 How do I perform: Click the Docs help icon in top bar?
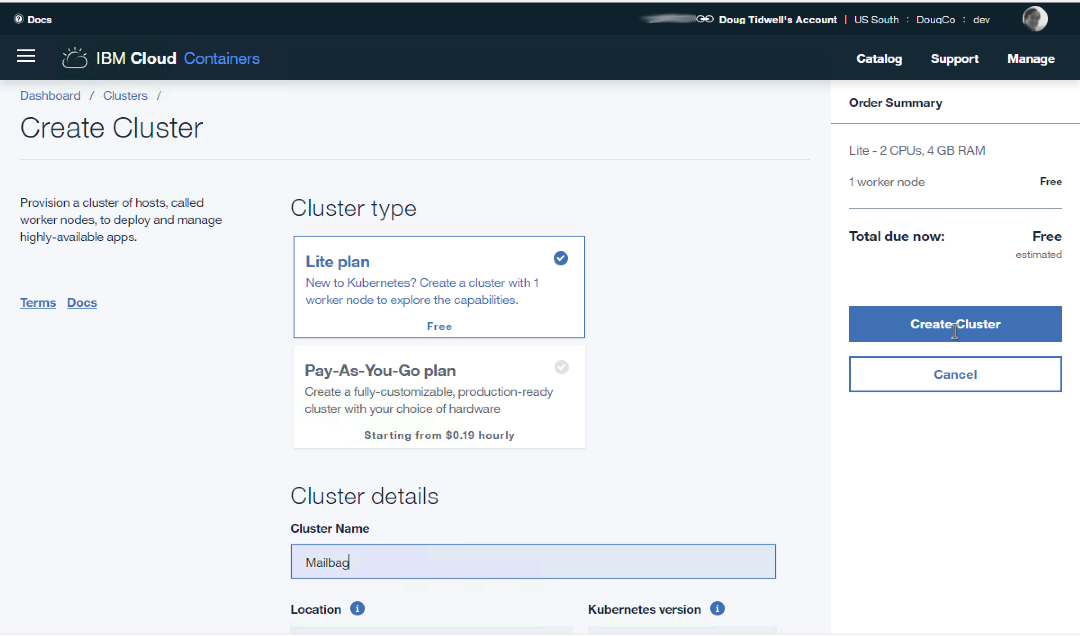click(19, 19)
